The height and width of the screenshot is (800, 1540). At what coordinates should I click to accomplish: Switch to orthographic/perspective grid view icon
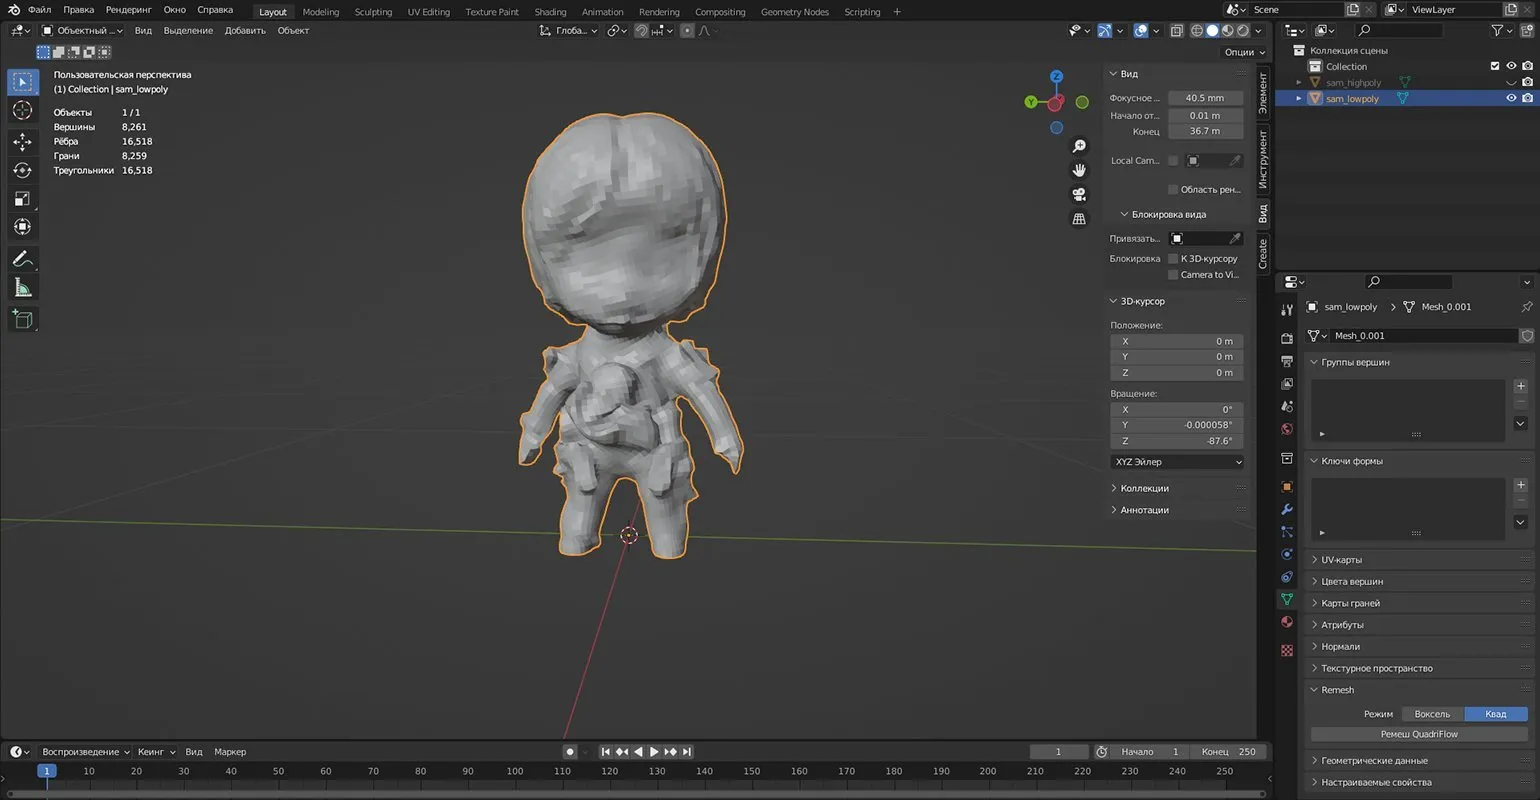point(1079,218)
